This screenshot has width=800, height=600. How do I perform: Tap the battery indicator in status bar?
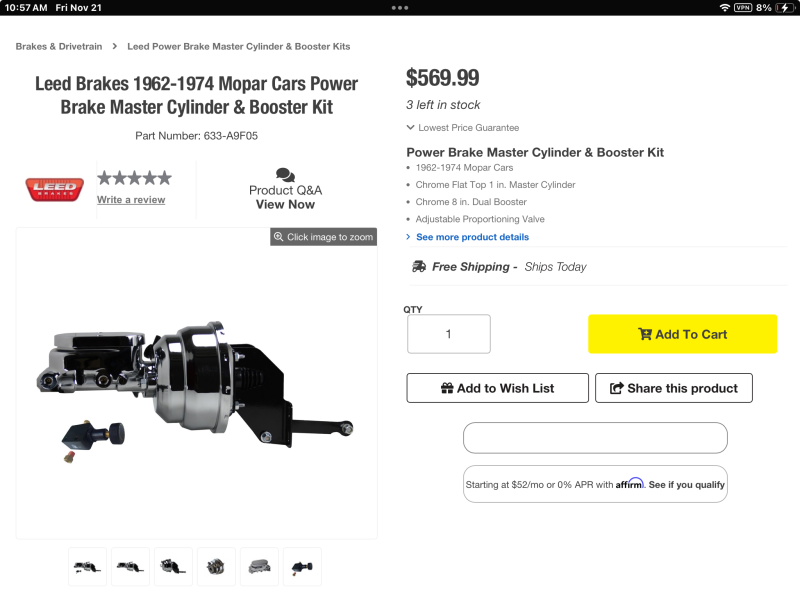[784, 7]
